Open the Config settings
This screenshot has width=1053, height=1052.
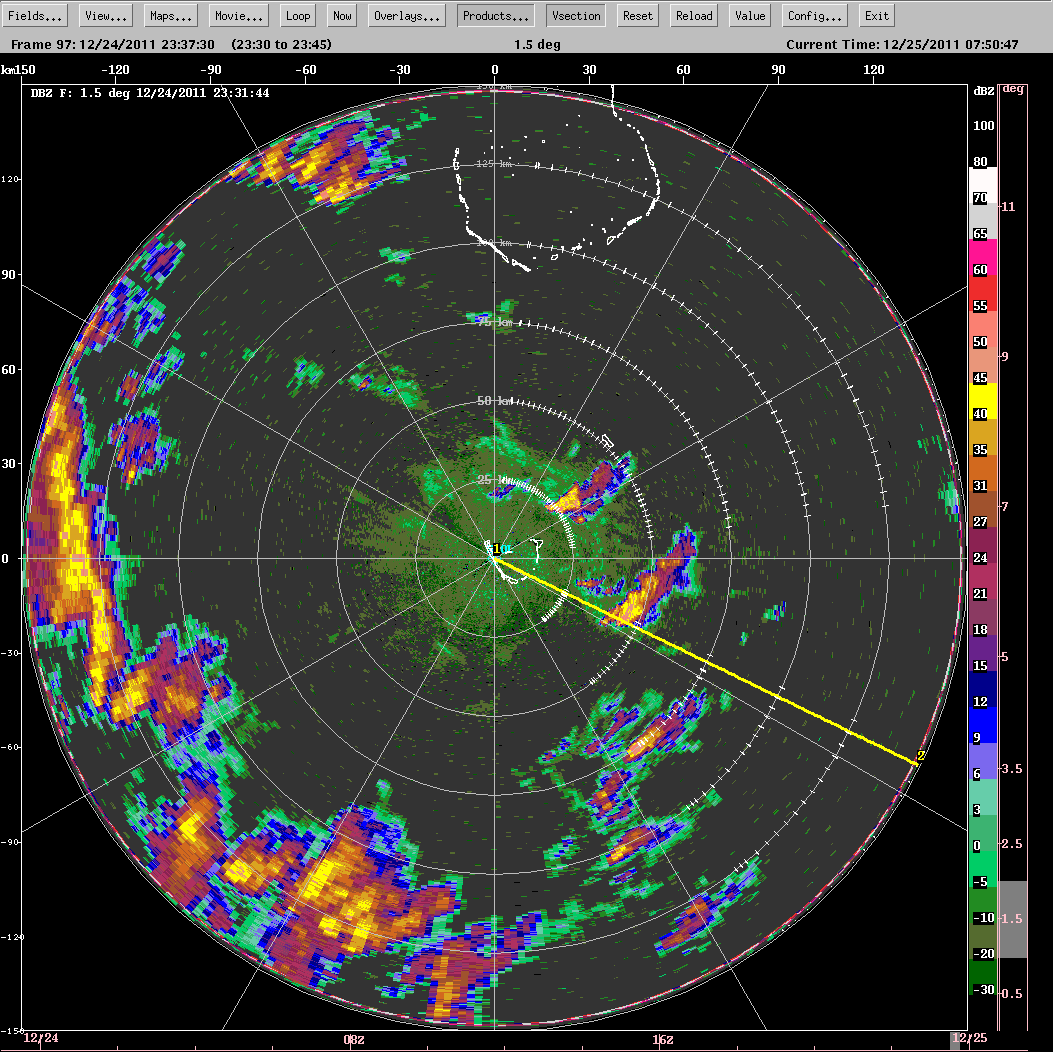(815, 16)
